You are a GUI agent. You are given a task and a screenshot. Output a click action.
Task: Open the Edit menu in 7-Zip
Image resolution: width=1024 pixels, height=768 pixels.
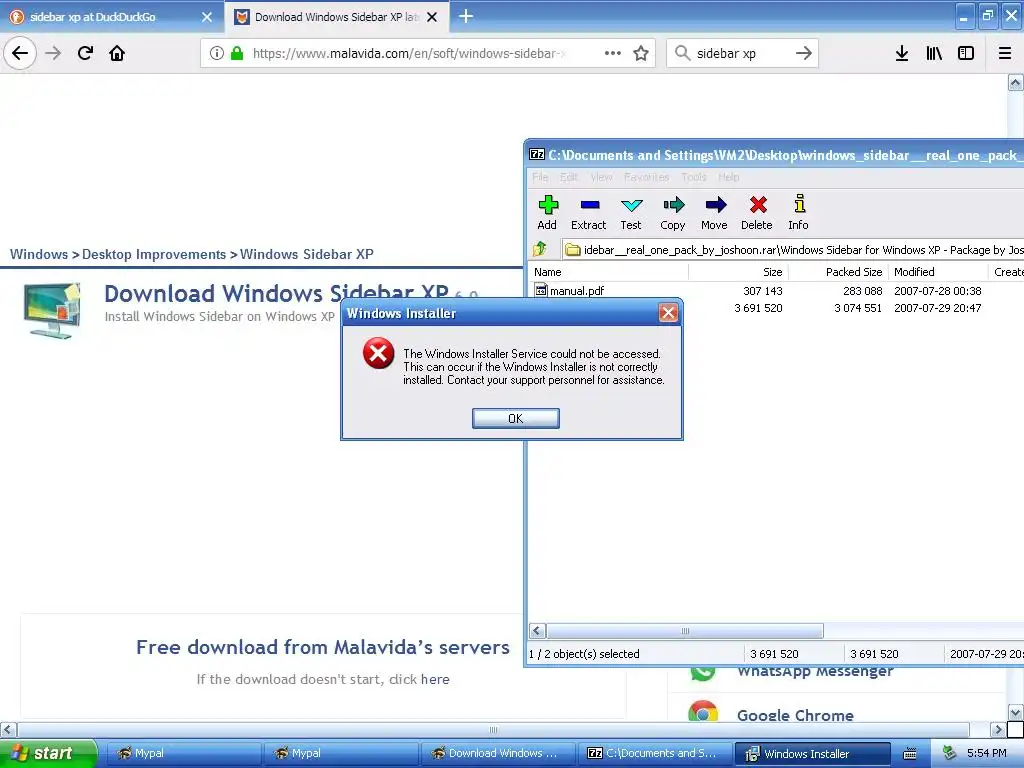pyautogui.click(x=569, y=177)
